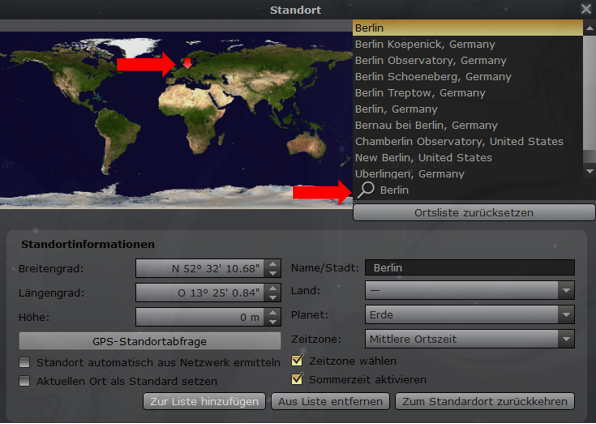The height and width of the screenshot is (424, 596).
Task: Decrease Höhe with down arrow
Action: point(273,322)
